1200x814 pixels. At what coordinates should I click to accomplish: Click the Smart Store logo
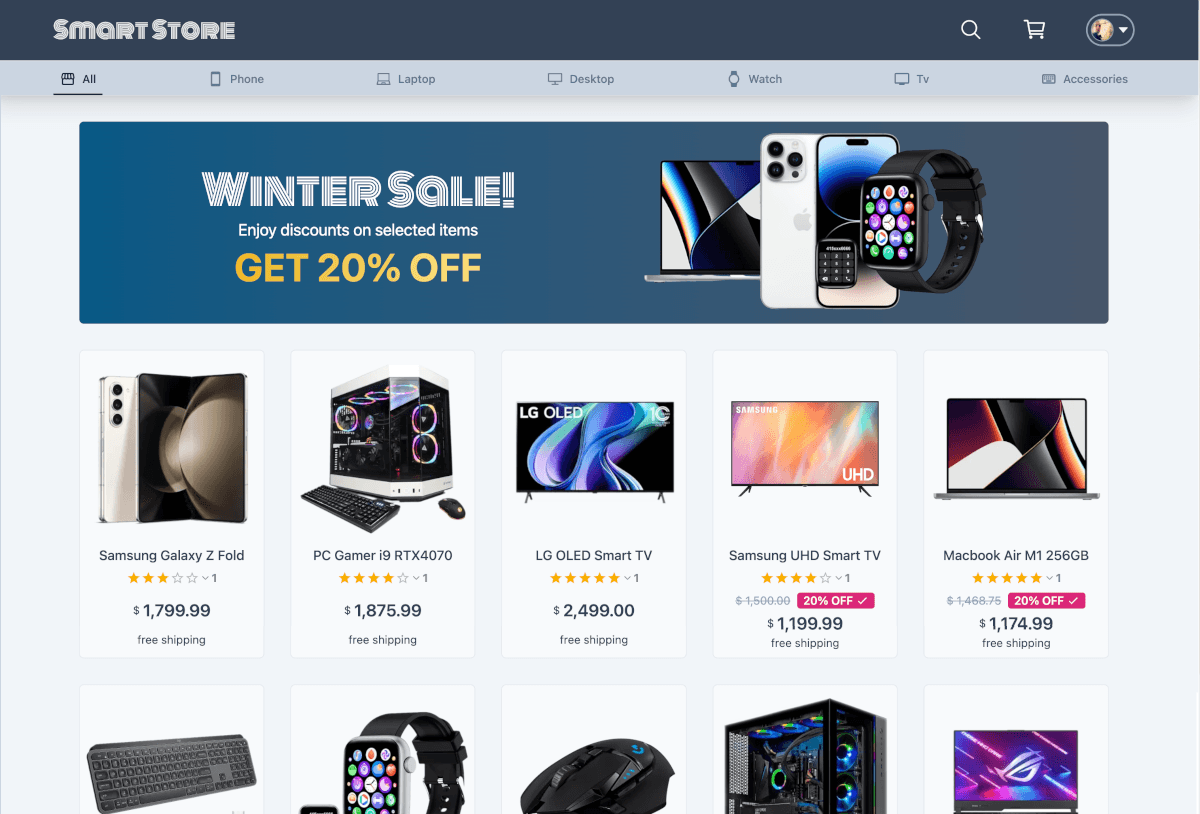coord(144,30)
